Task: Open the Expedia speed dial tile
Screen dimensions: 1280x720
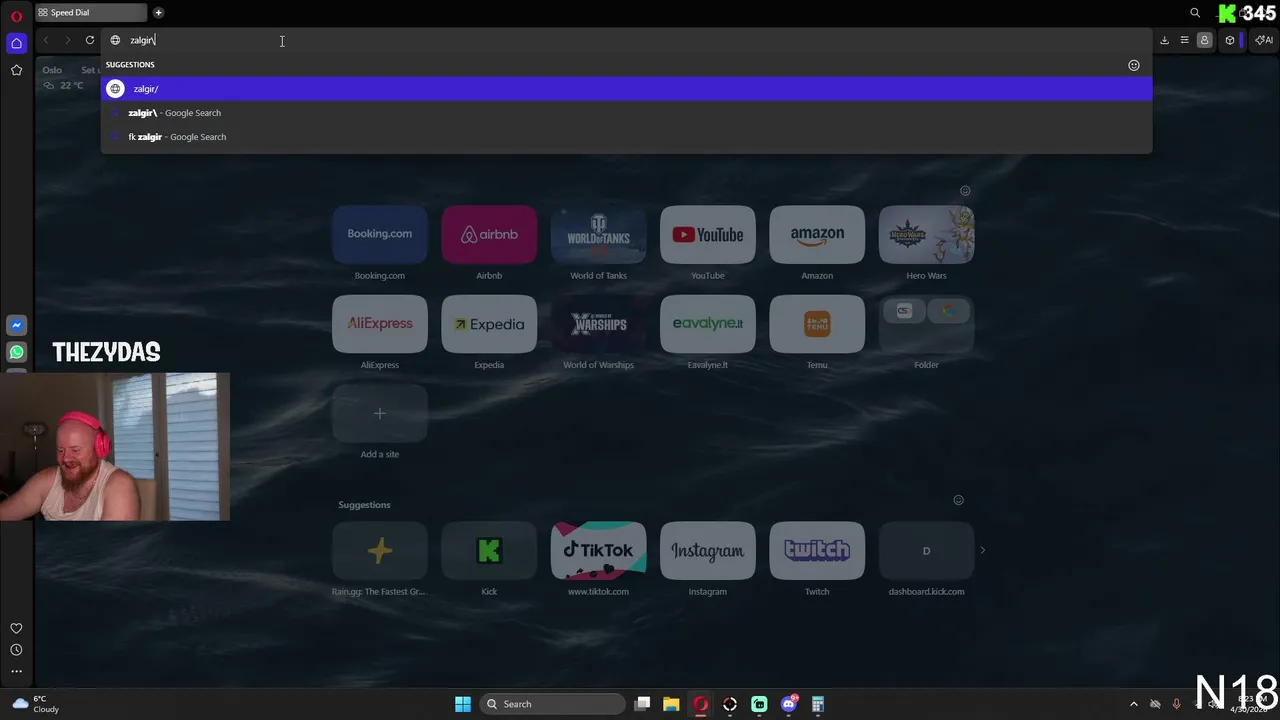Action: coord(489,324)
